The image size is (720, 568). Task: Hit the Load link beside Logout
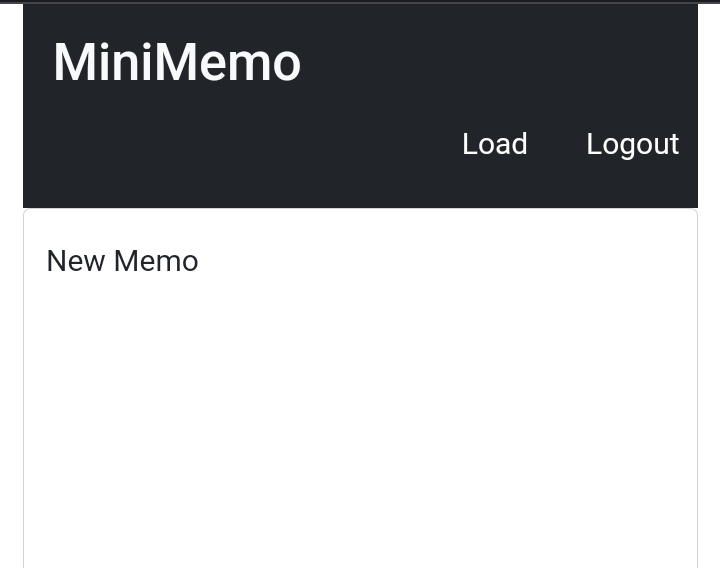click(494, 144)
